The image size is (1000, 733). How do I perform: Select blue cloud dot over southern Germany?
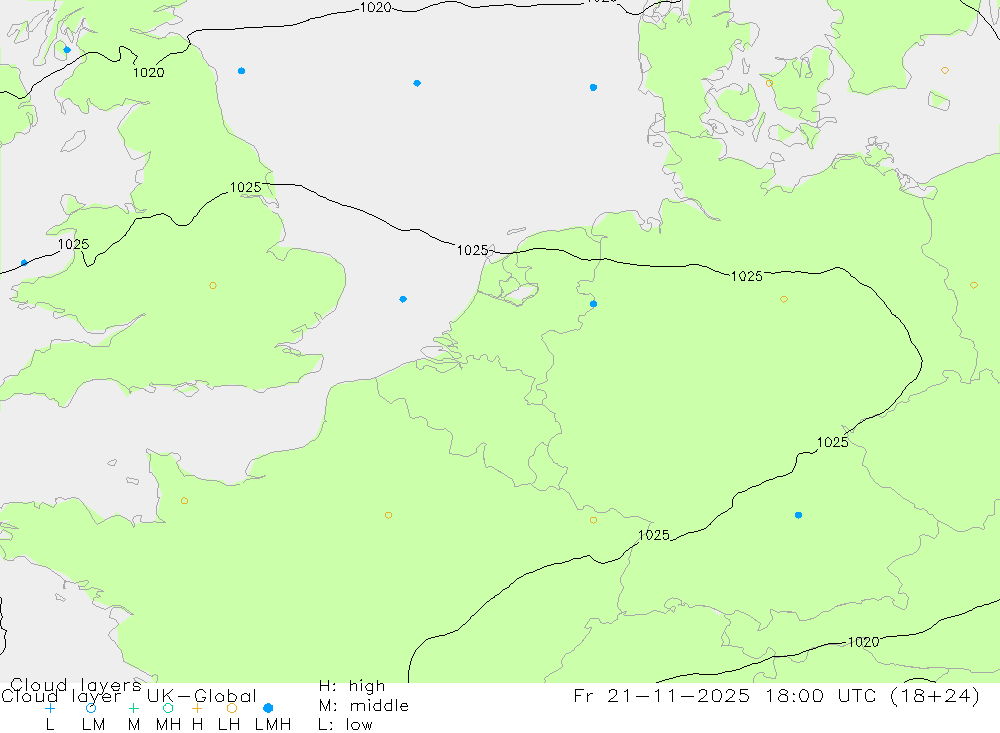click(x=798, y=515)
